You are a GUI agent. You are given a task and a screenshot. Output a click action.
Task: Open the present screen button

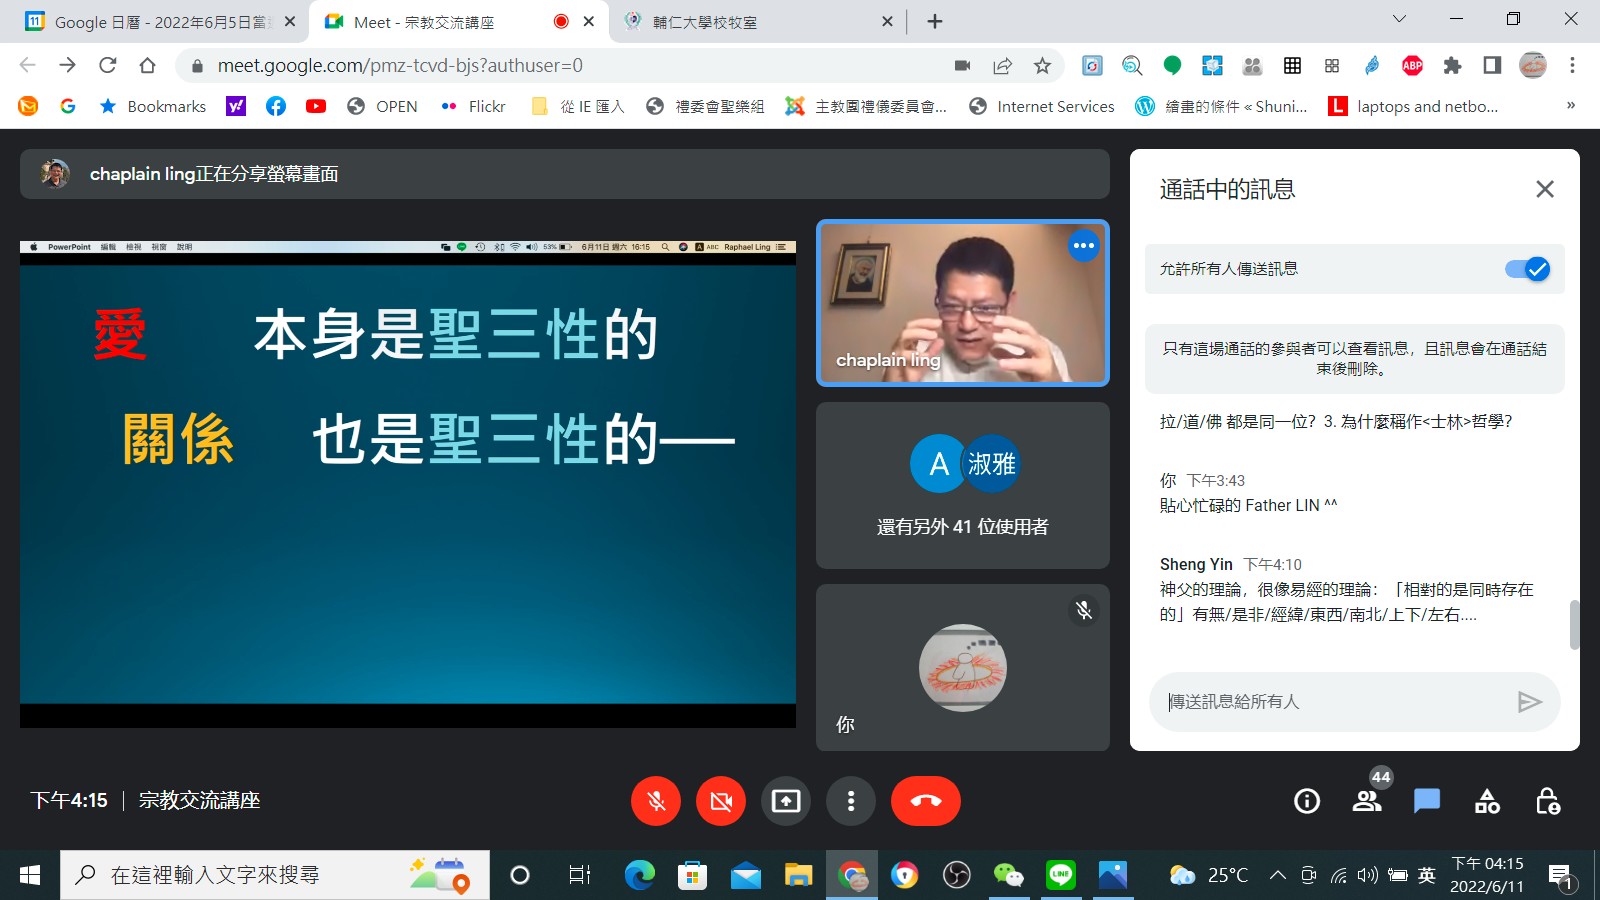pos(786,801)
